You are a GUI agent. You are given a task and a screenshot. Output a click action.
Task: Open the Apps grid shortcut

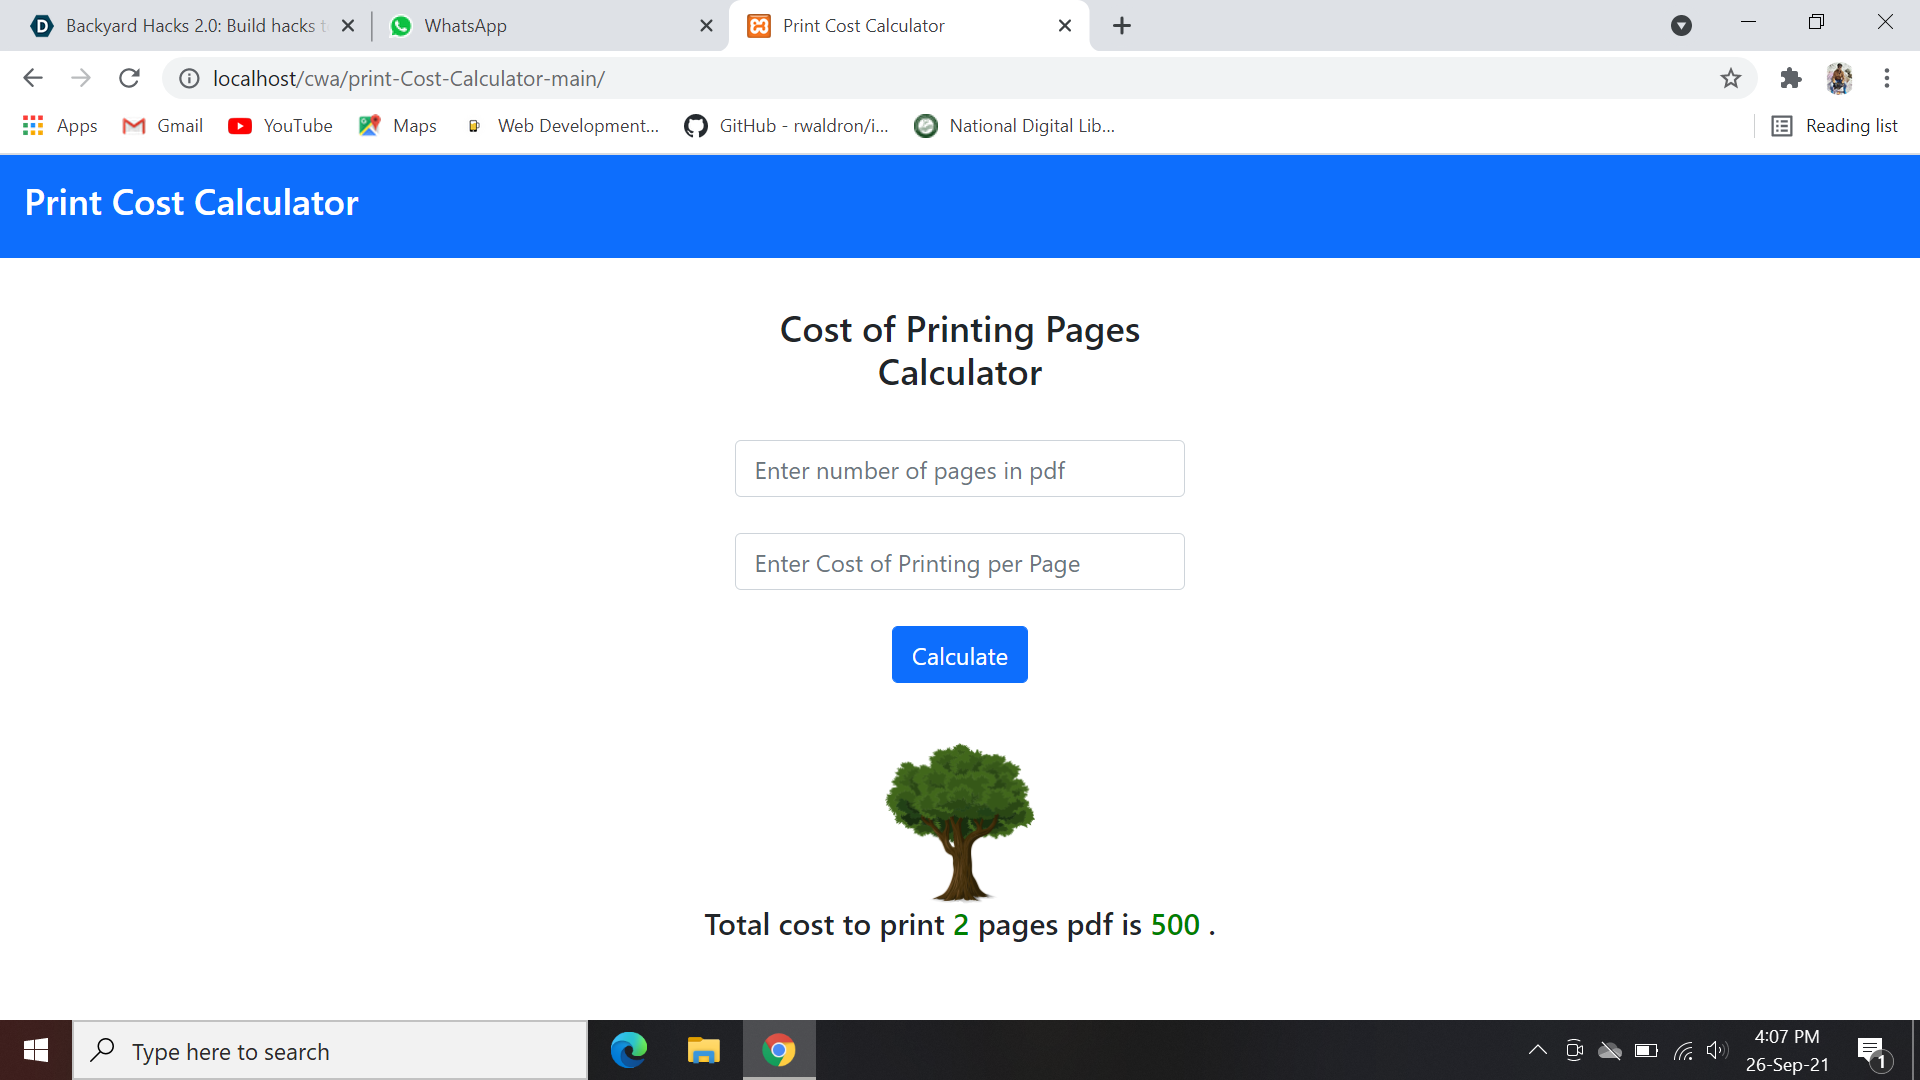pyautogui.click(x=60, y=126)
